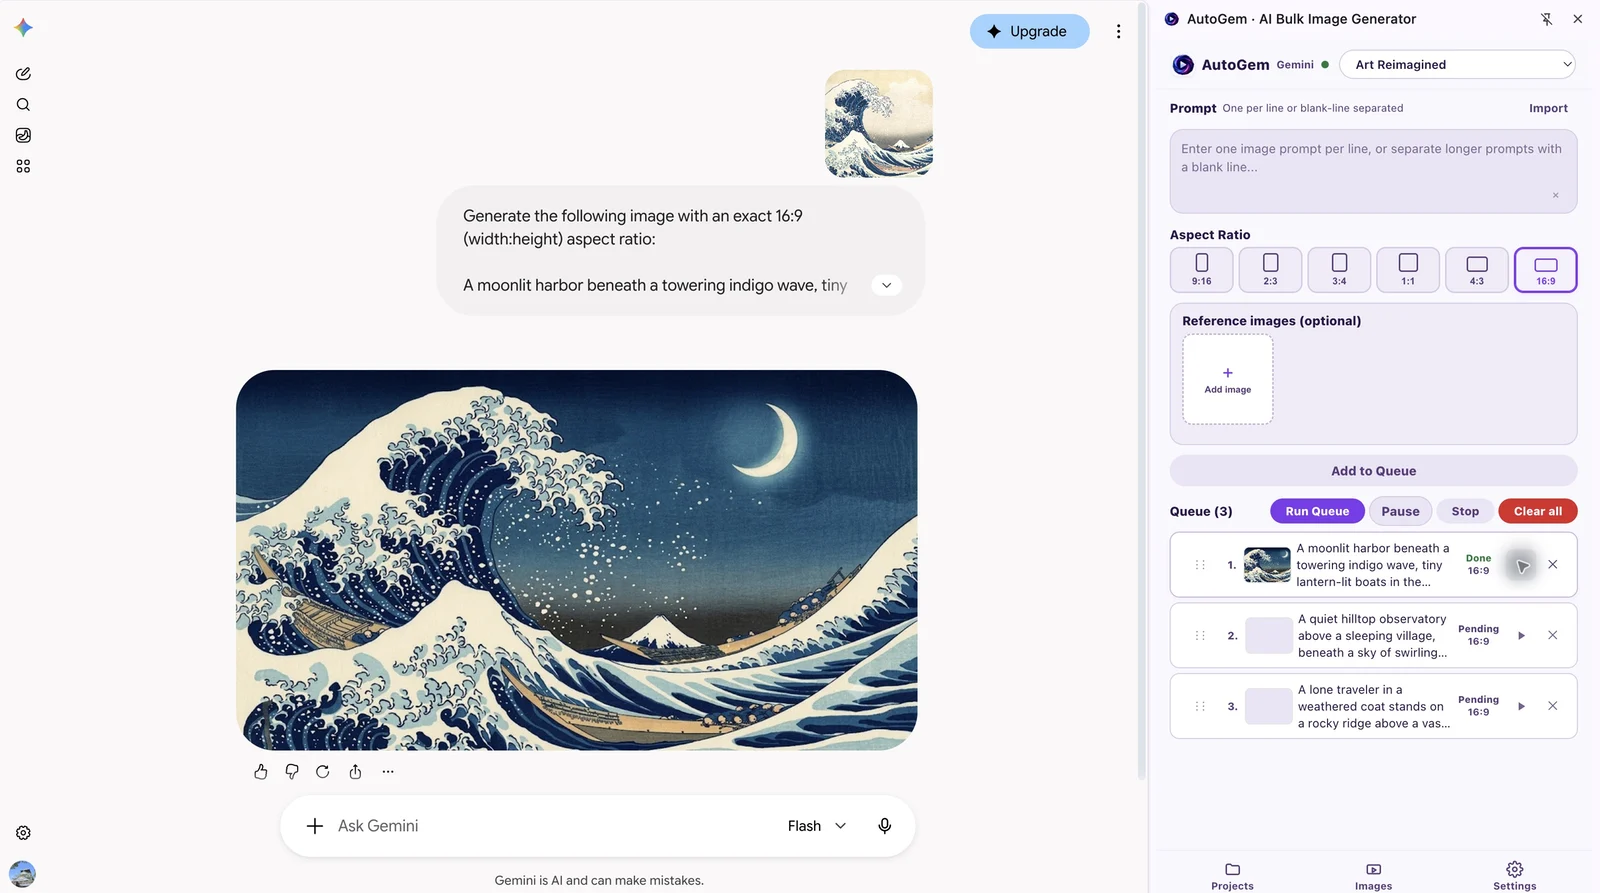
Task: Click the Run Queue button
Action: point(1317,512)
